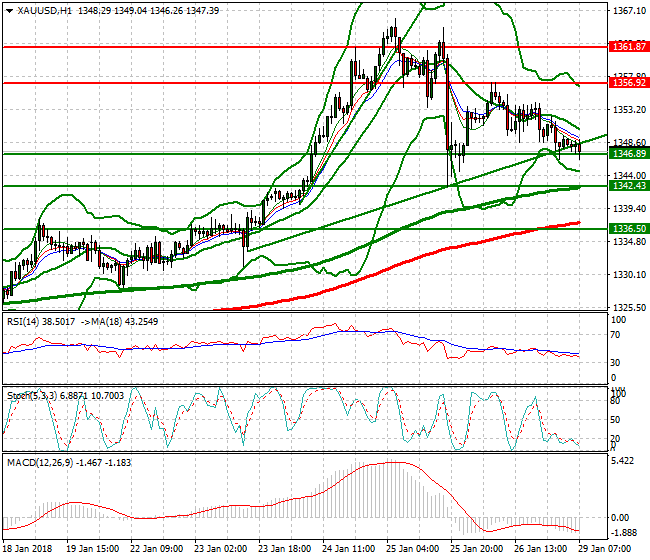Click the 1353.20 price scale value
Viewport: 650px width, 560px height.
[x=629, y=109]
